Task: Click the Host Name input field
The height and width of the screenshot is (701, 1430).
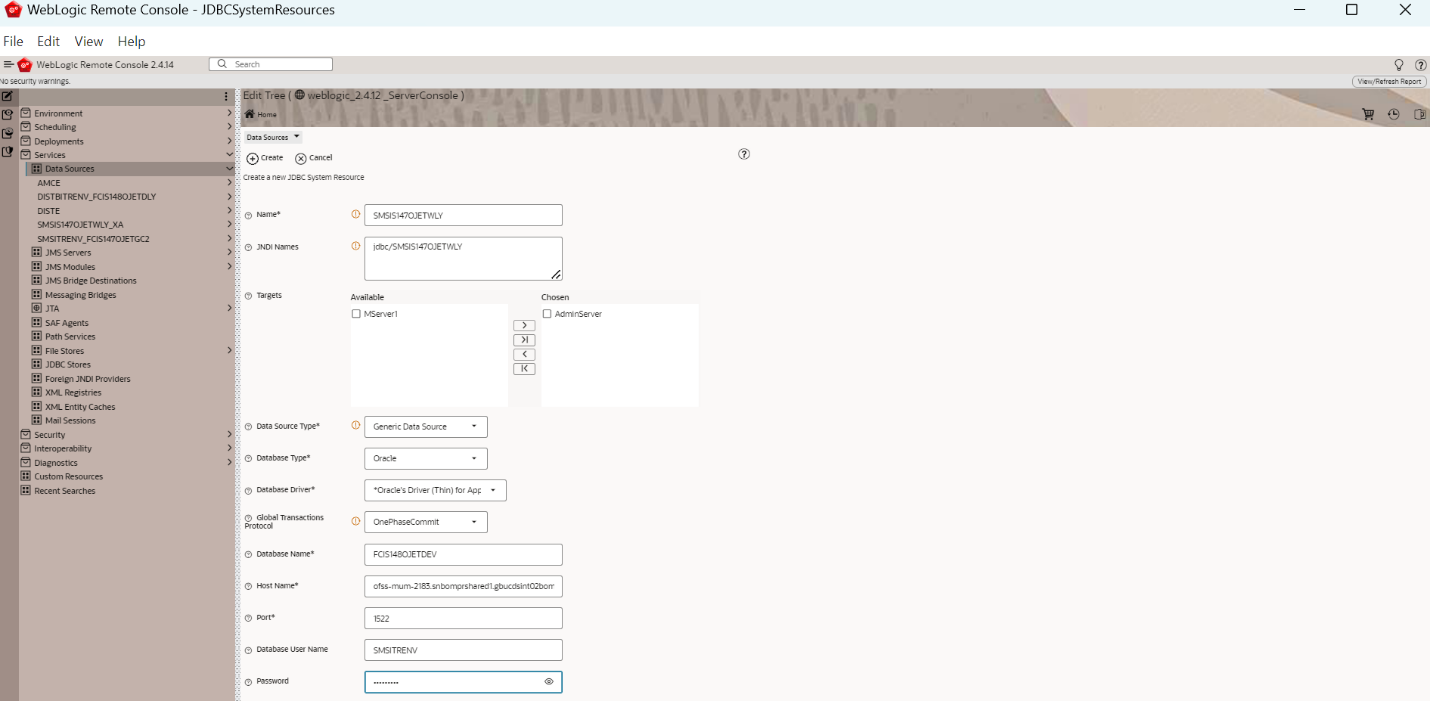Action: tap(464, 586)
